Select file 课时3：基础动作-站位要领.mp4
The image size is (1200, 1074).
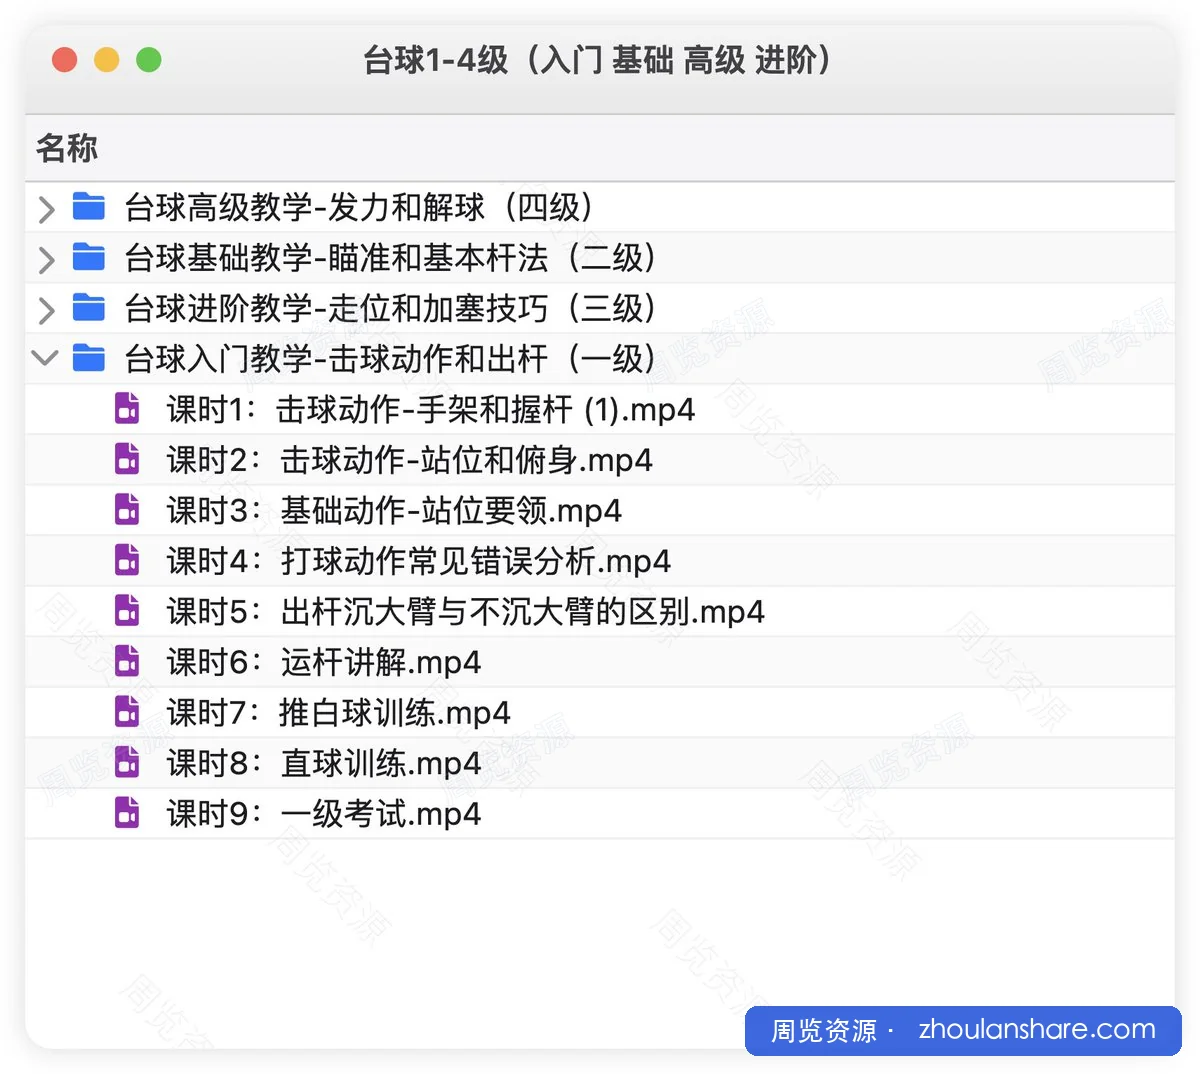(x=394, y=510)
